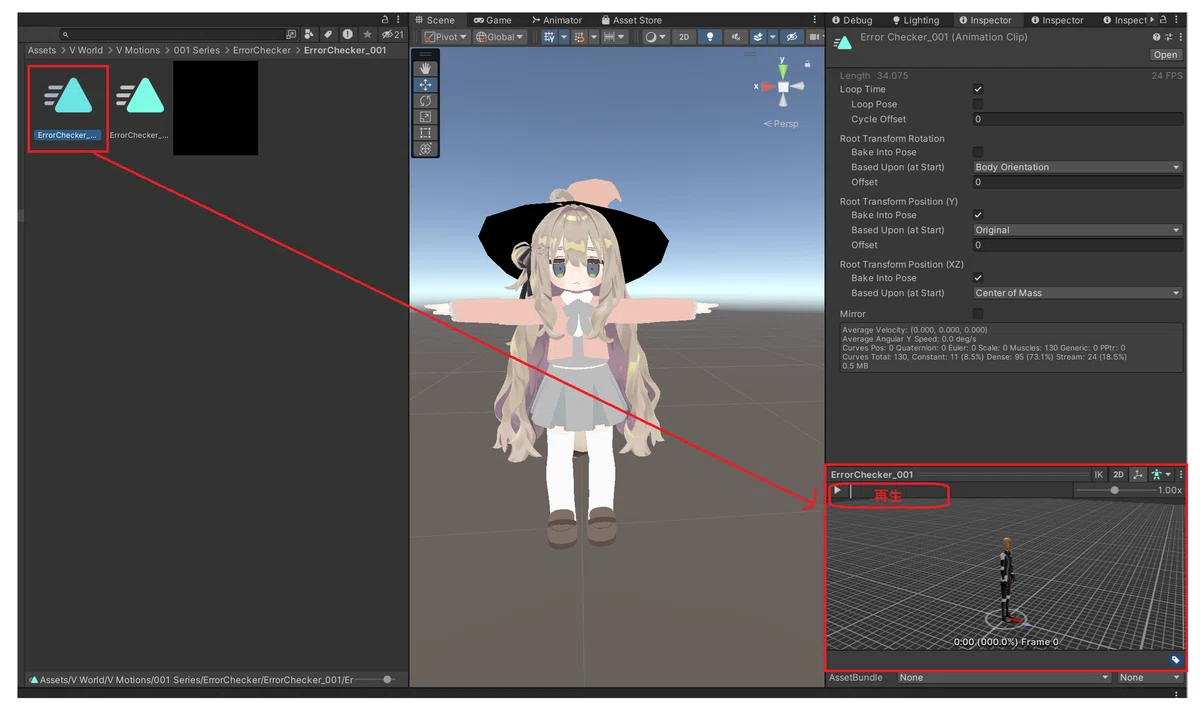1200x707 pixels.
Task: Toggle grid snapping magnet icon
Action: click(579, 37)
